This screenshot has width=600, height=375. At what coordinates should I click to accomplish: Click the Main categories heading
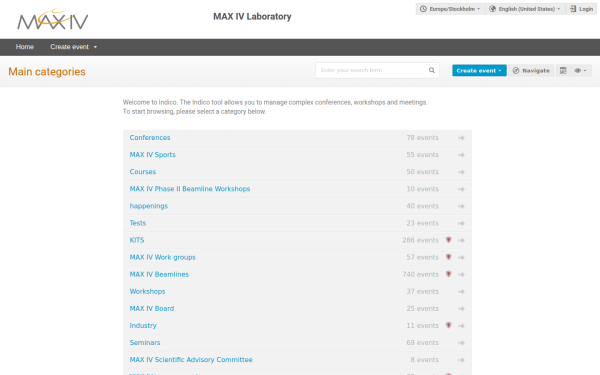47,72
